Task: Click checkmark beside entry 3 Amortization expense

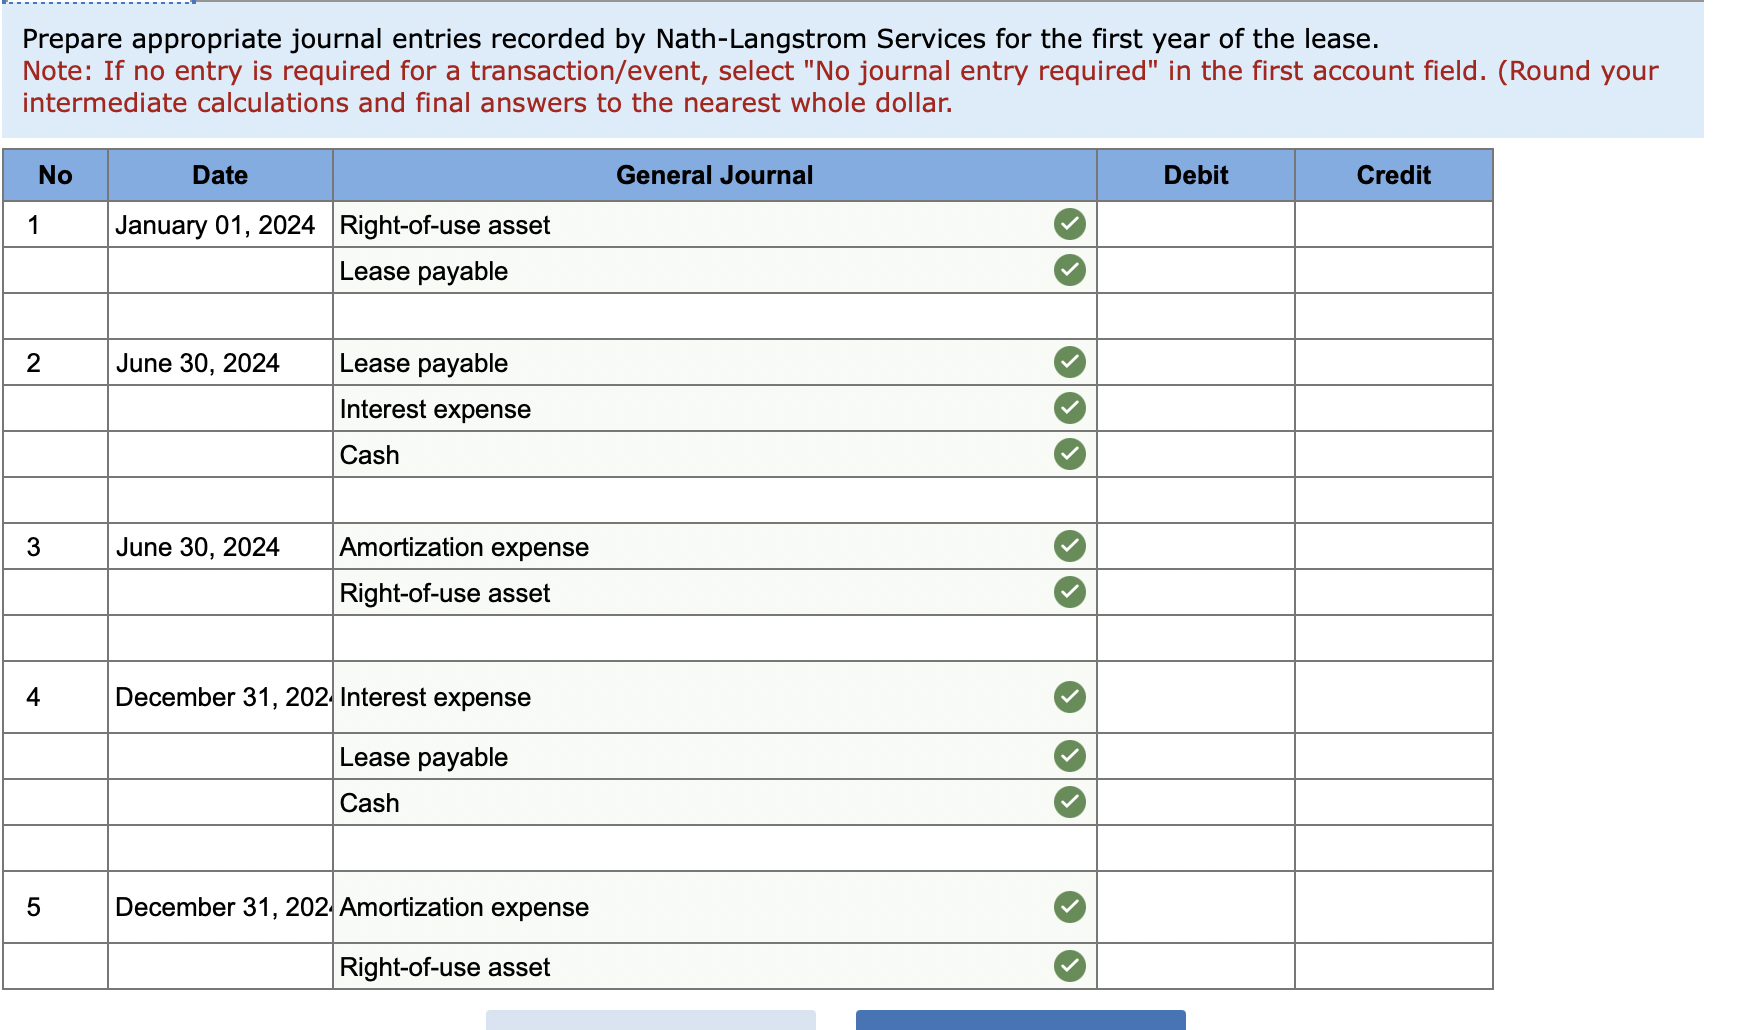Action: tap(1069, 546)
